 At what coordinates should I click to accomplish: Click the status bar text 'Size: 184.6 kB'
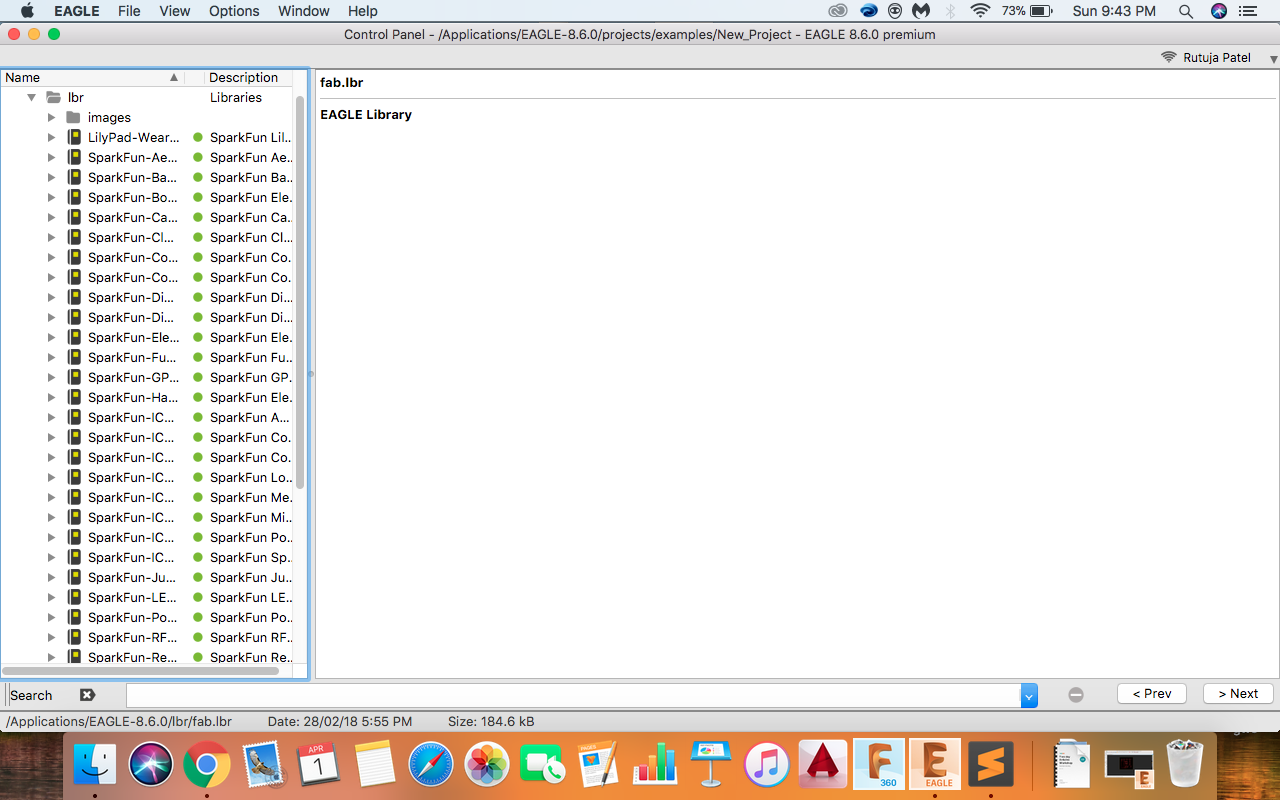[x=491, y=721]
